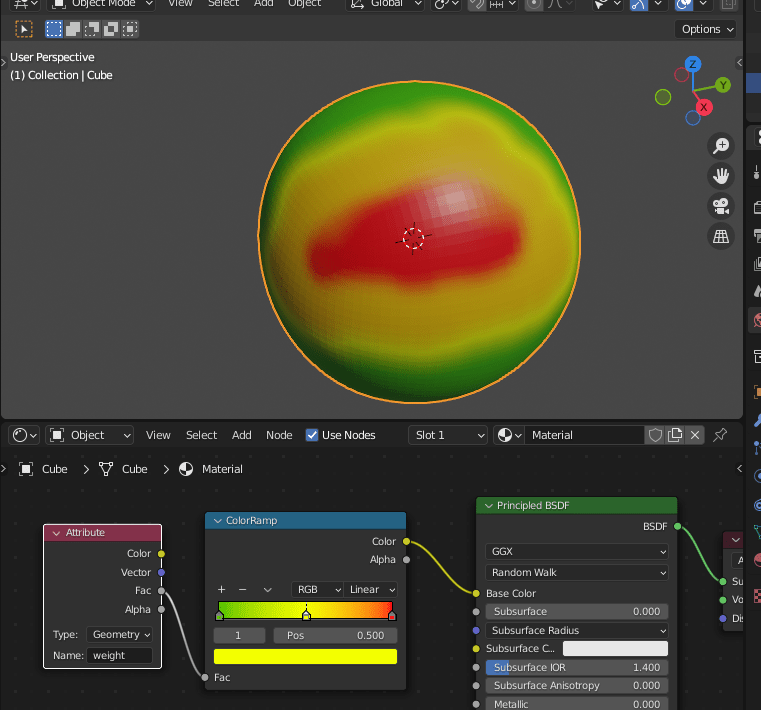
Task: Open the Node menu
Action: [x=279, y=435]
